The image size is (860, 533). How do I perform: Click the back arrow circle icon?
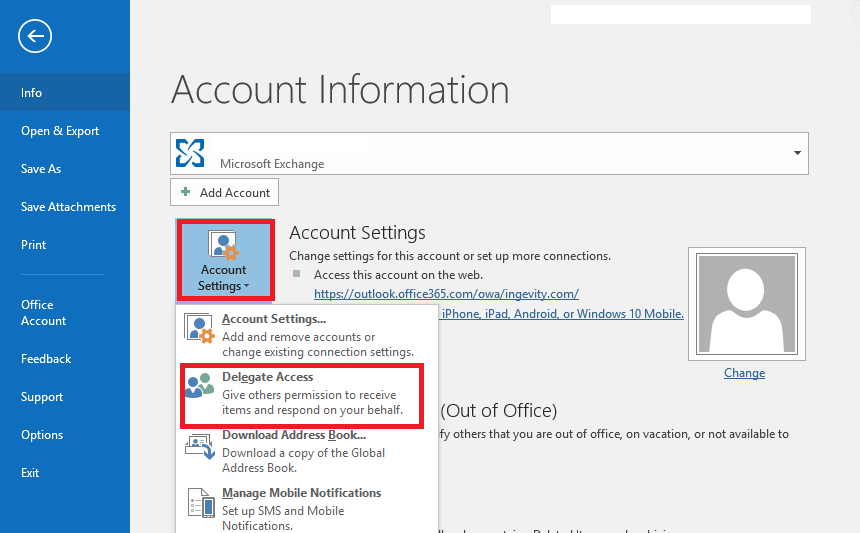35,36
